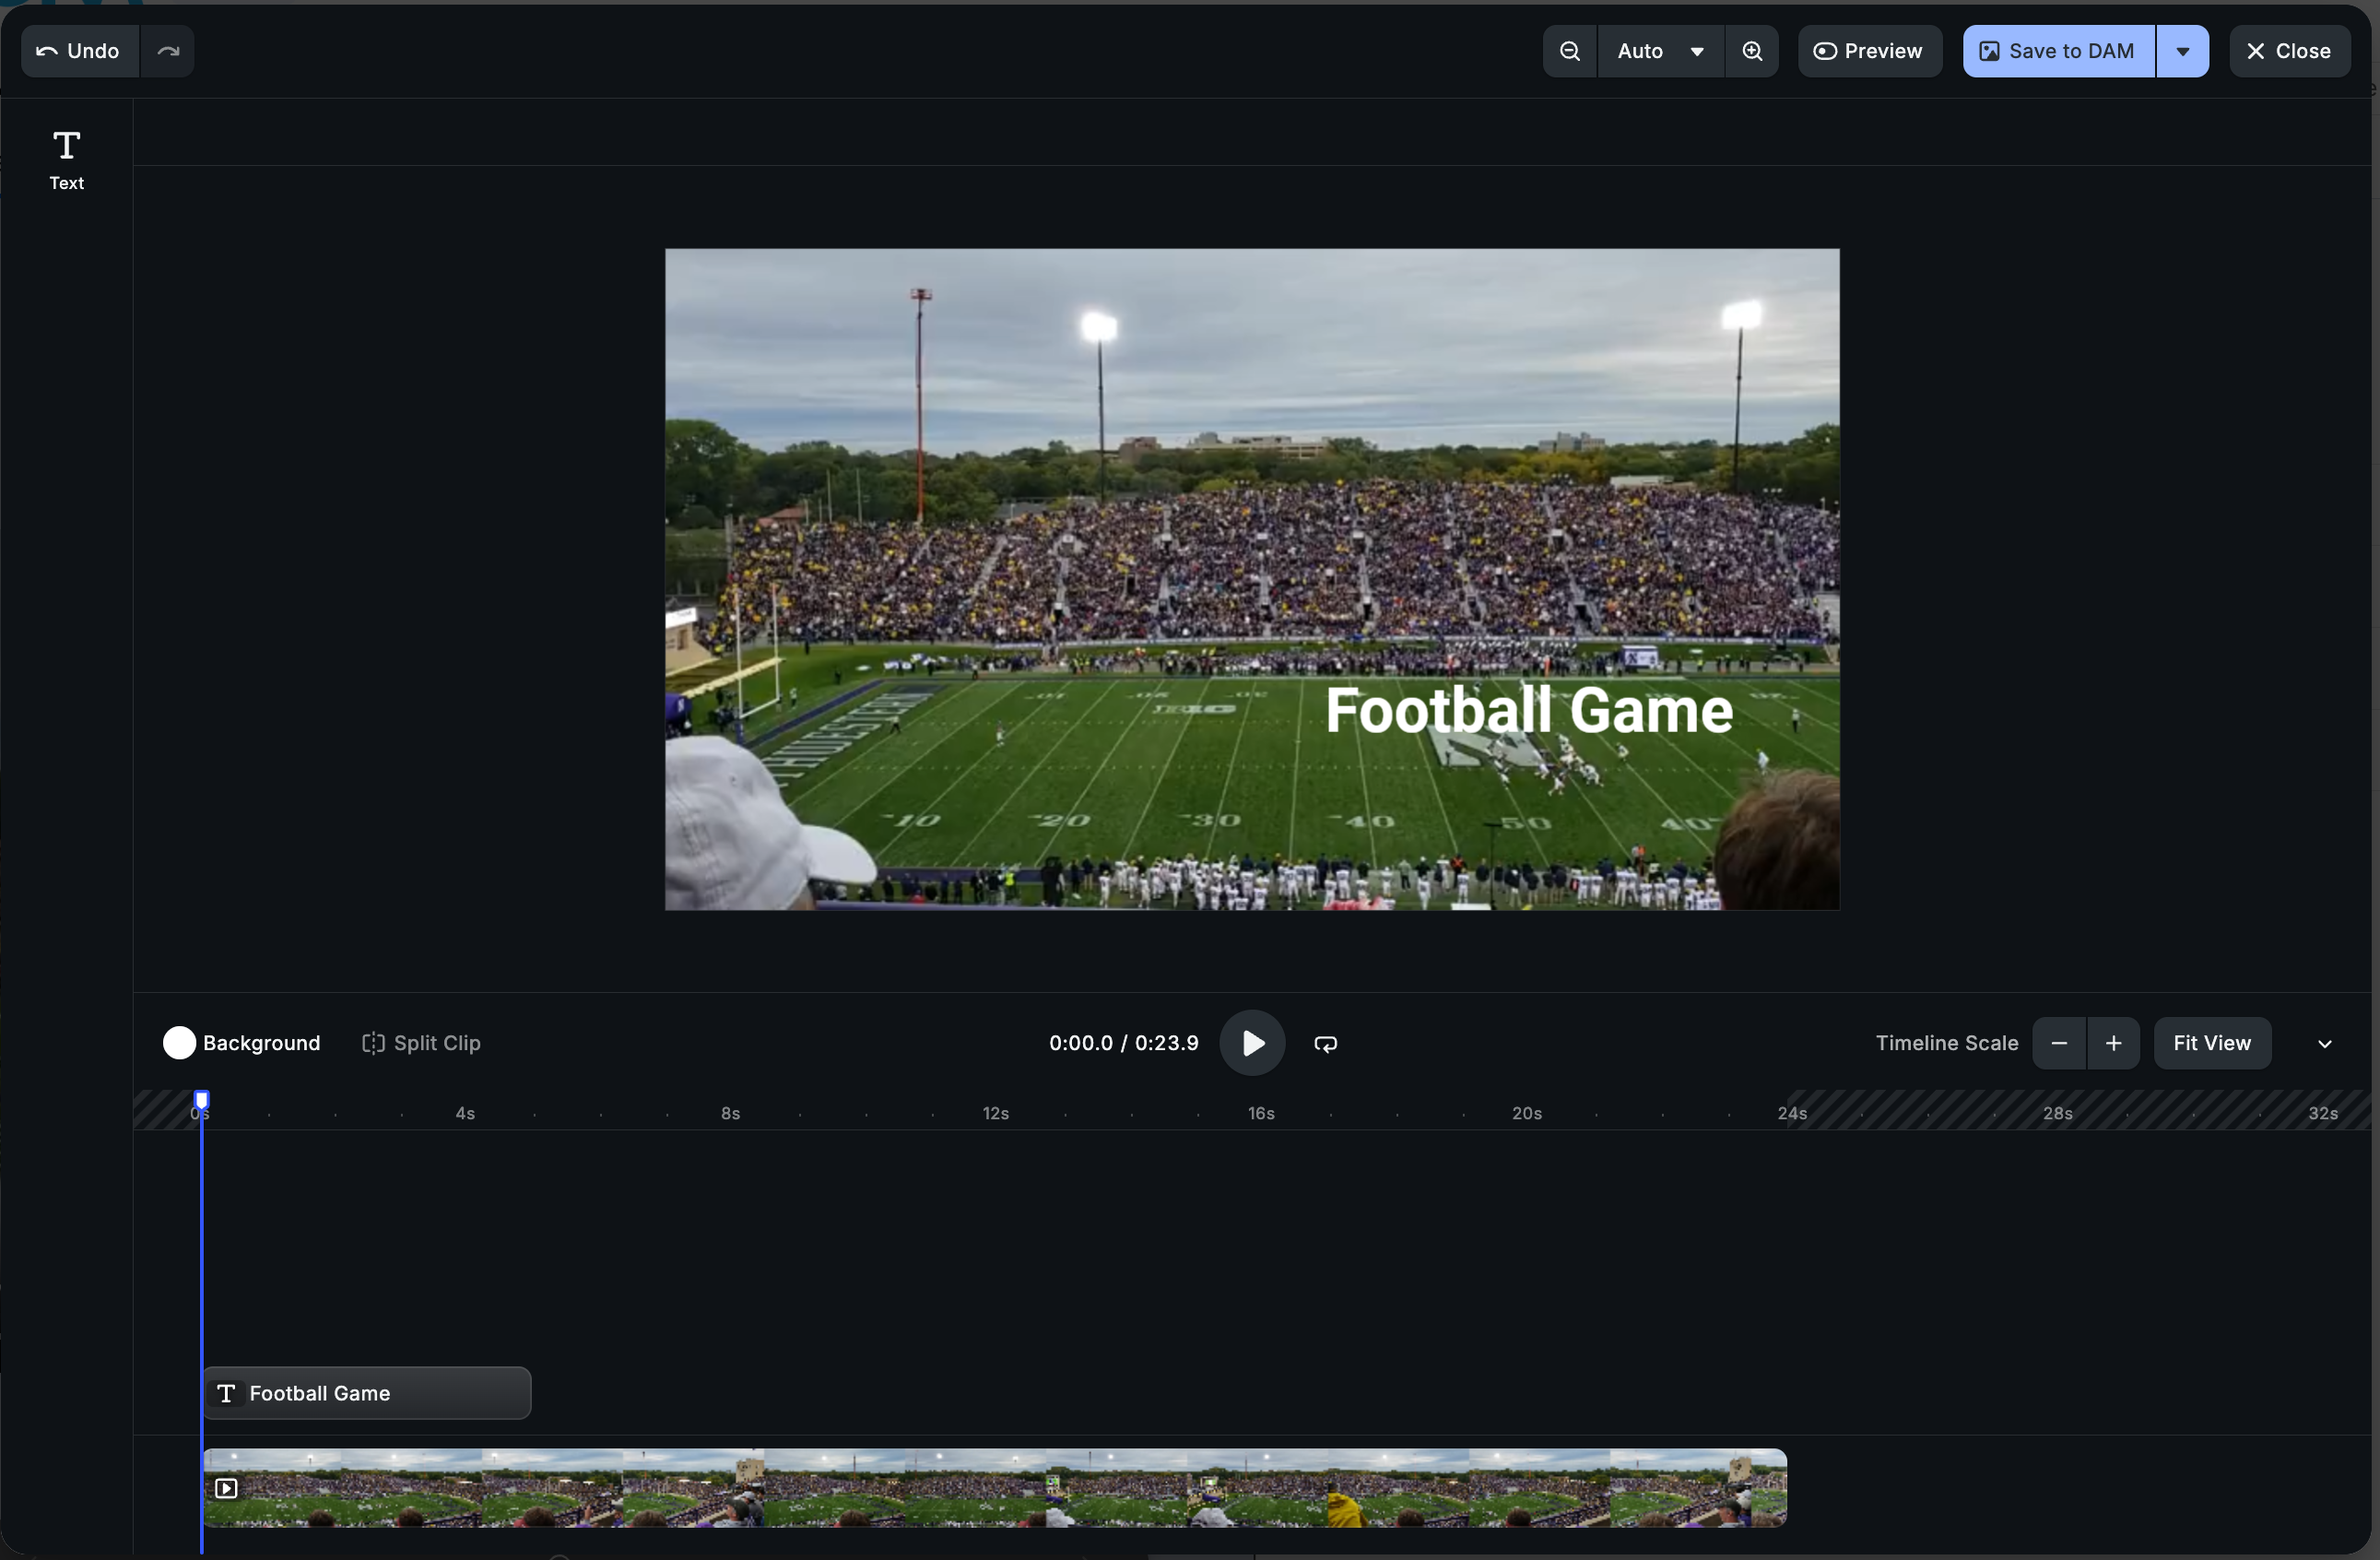Collapse the timeline with chevron
This screenshot has height=1560, width=2380.
pos(2324,1043)
